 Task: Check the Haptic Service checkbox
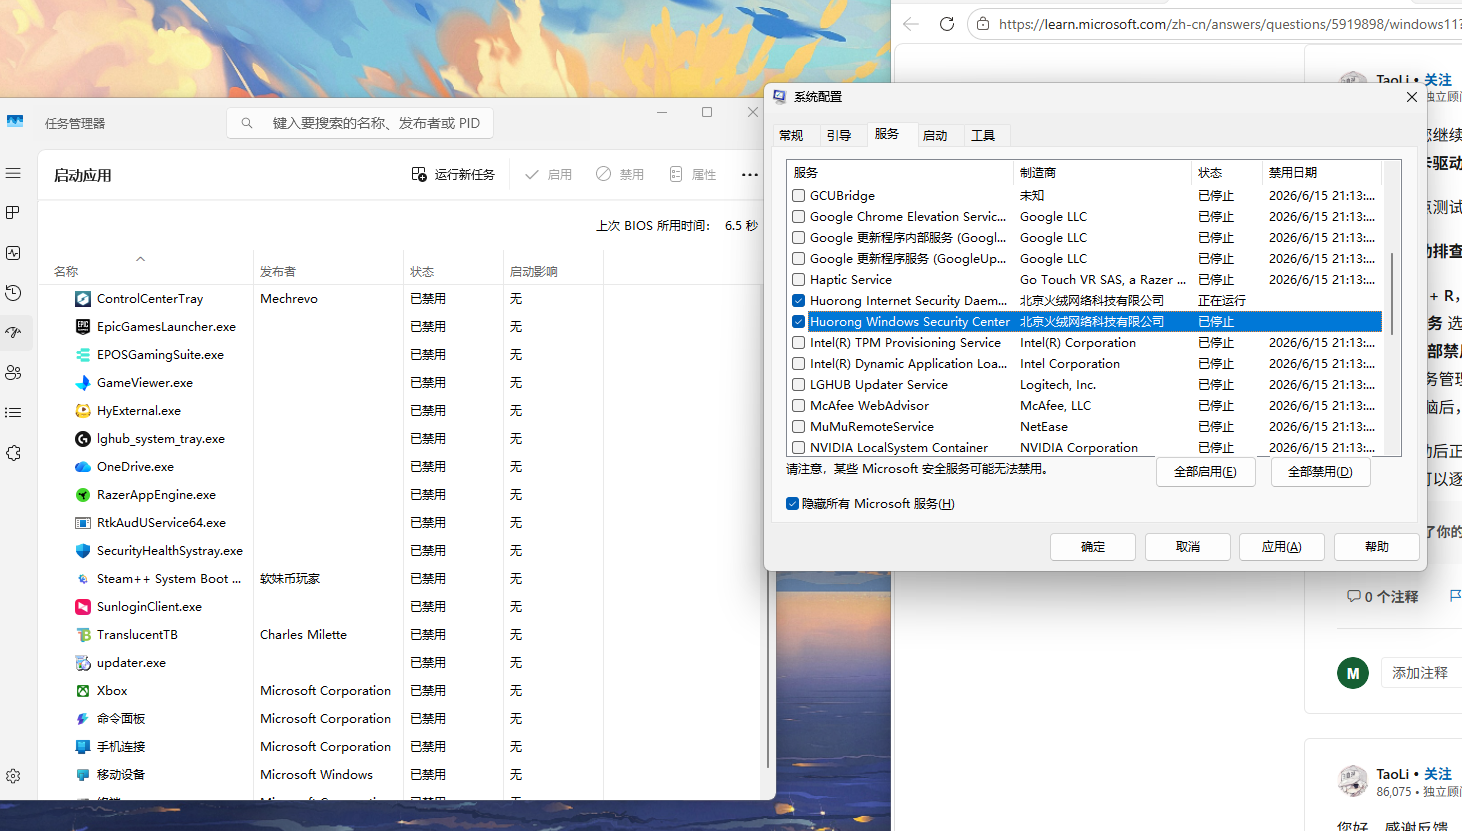click(798, 280)
